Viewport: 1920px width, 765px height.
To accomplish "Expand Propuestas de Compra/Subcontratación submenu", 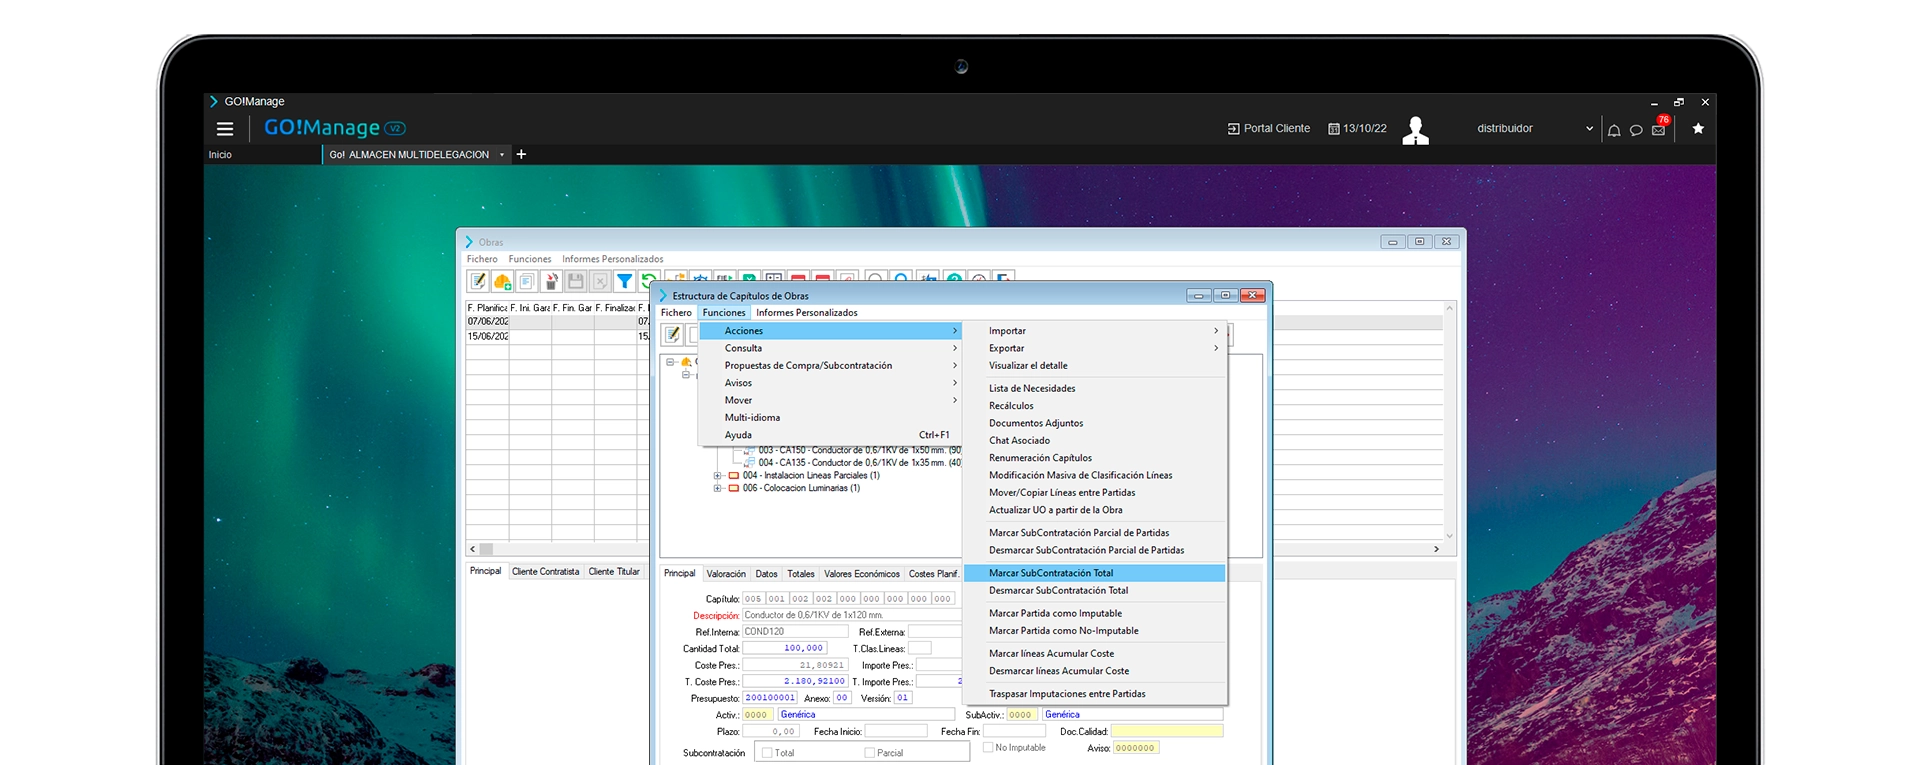I will (830, 366).
